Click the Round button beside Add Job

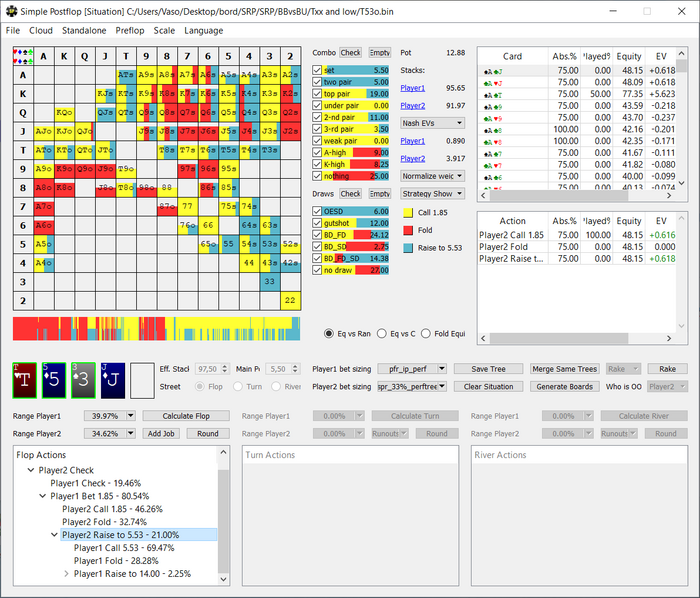[x=208, y=433]
